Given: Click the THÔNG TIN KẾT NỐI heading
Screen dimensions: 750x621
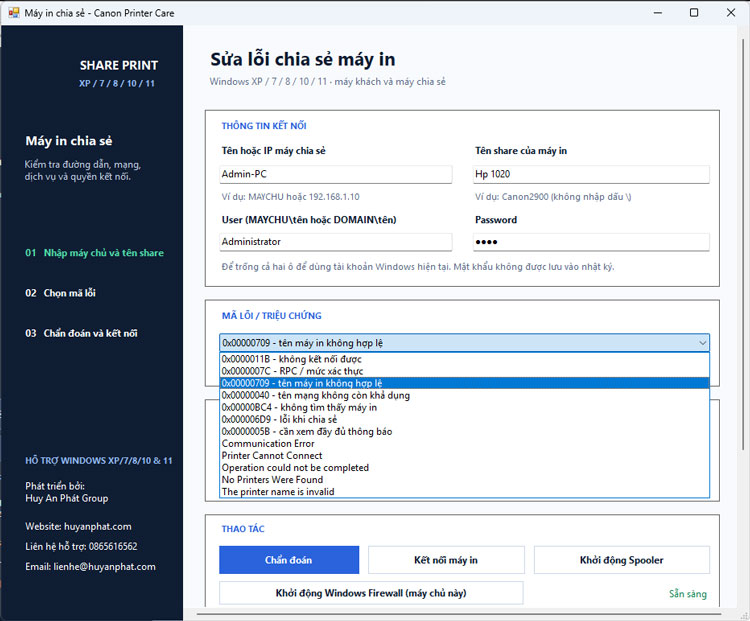Looking at the screenshot, I should [264, 126].
